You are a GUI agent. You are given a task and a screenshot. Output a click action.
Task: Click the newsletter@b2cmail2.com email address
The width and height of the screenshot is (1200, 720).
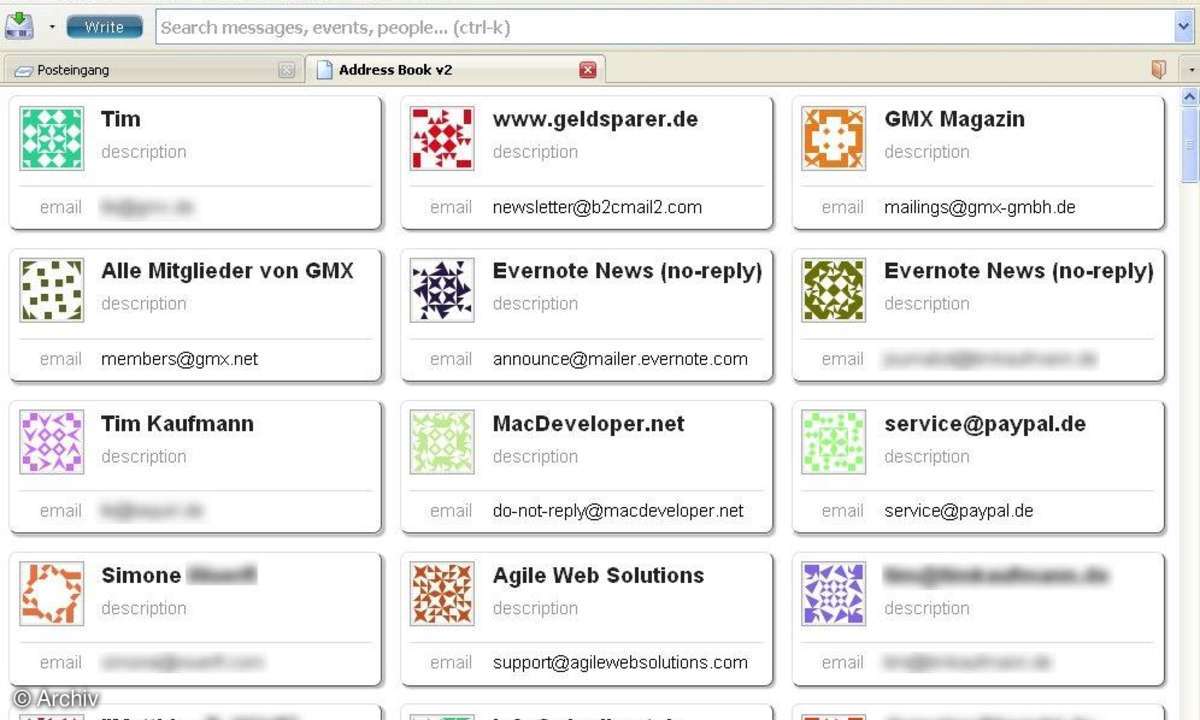coord(597,207)
